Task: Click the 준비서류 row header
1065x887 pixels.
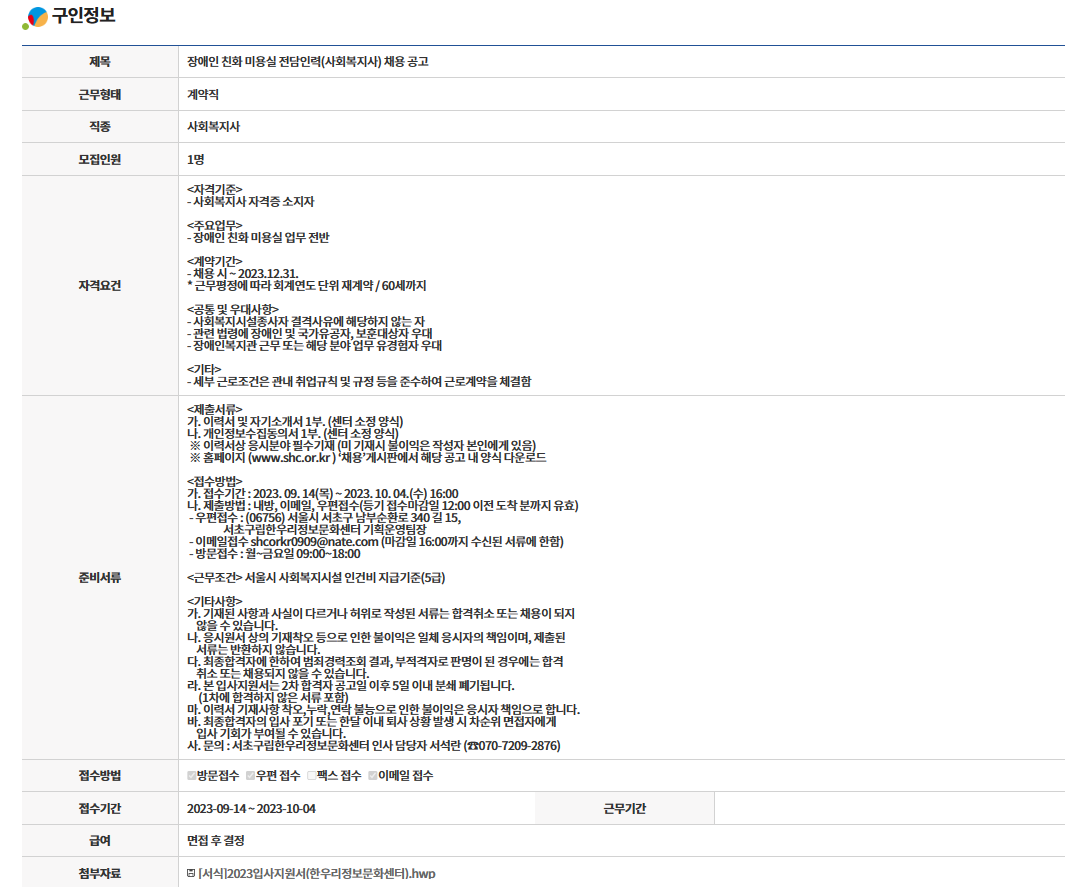Action: coord(99,577)
